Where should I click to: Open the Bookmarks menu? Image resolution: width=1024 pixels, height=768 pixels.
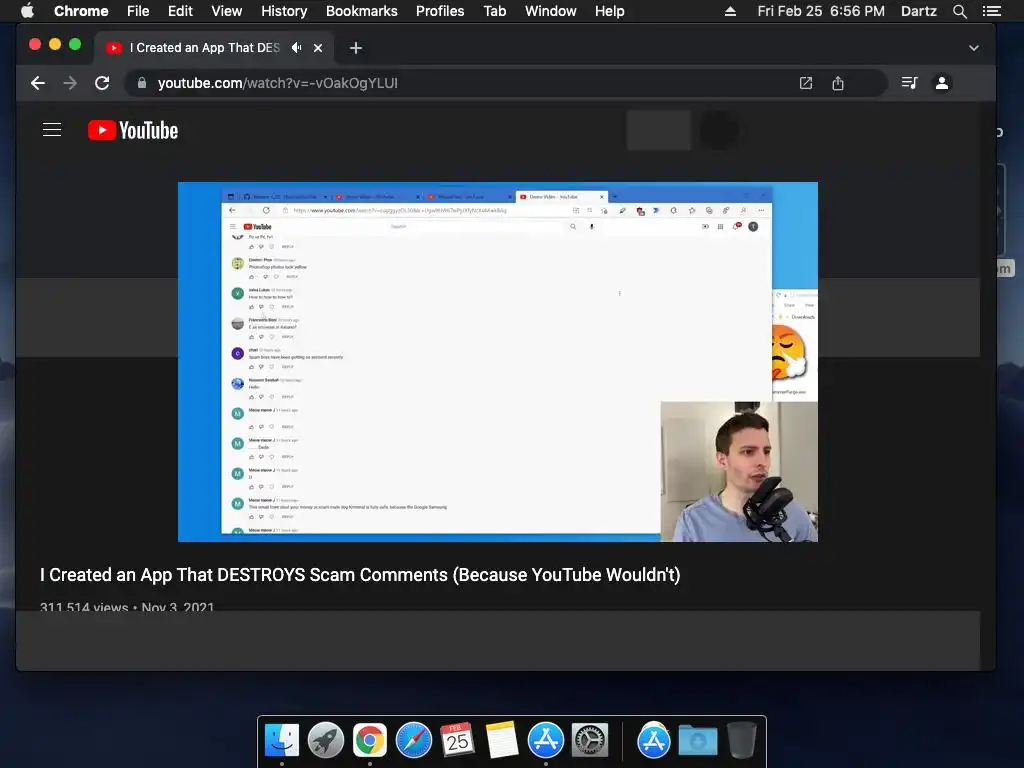[x=362, y=11]
